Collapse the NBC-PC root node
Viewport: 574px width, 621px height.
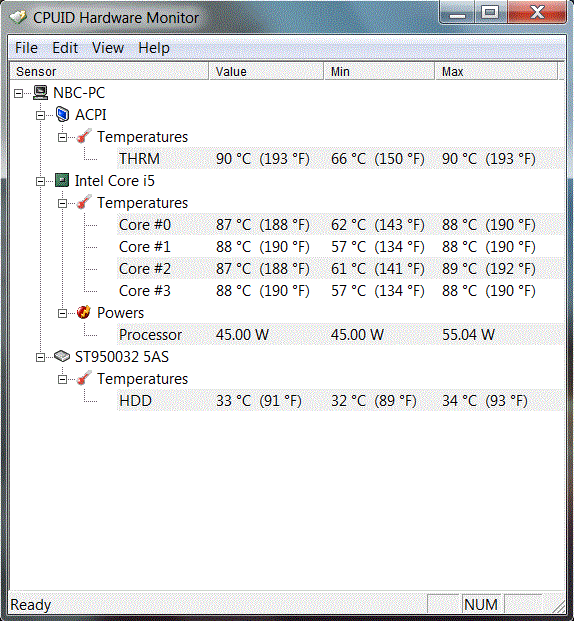[x=19, y=93]
